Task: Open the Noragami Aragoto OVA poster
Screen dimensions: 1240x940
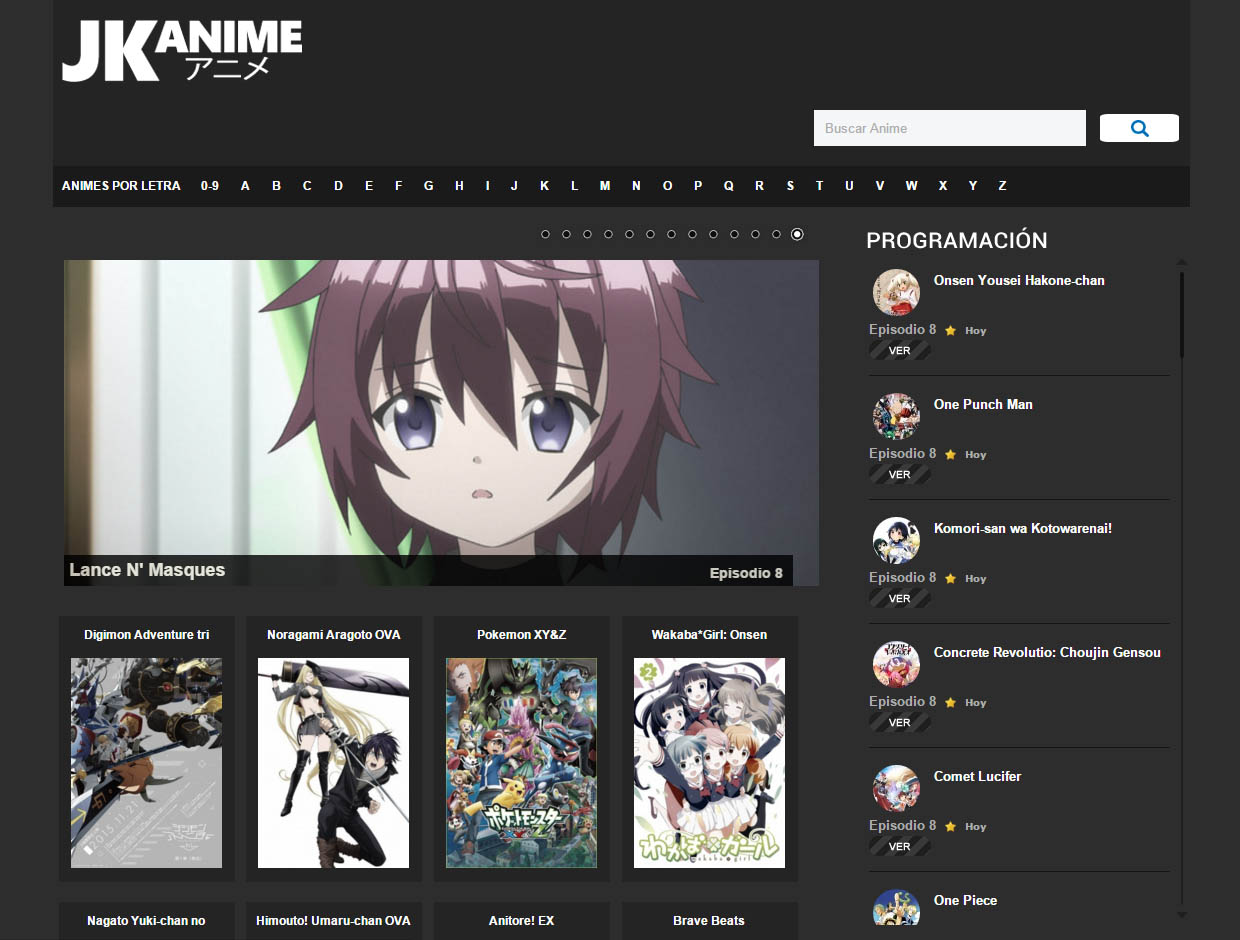Action: (334, 762)
